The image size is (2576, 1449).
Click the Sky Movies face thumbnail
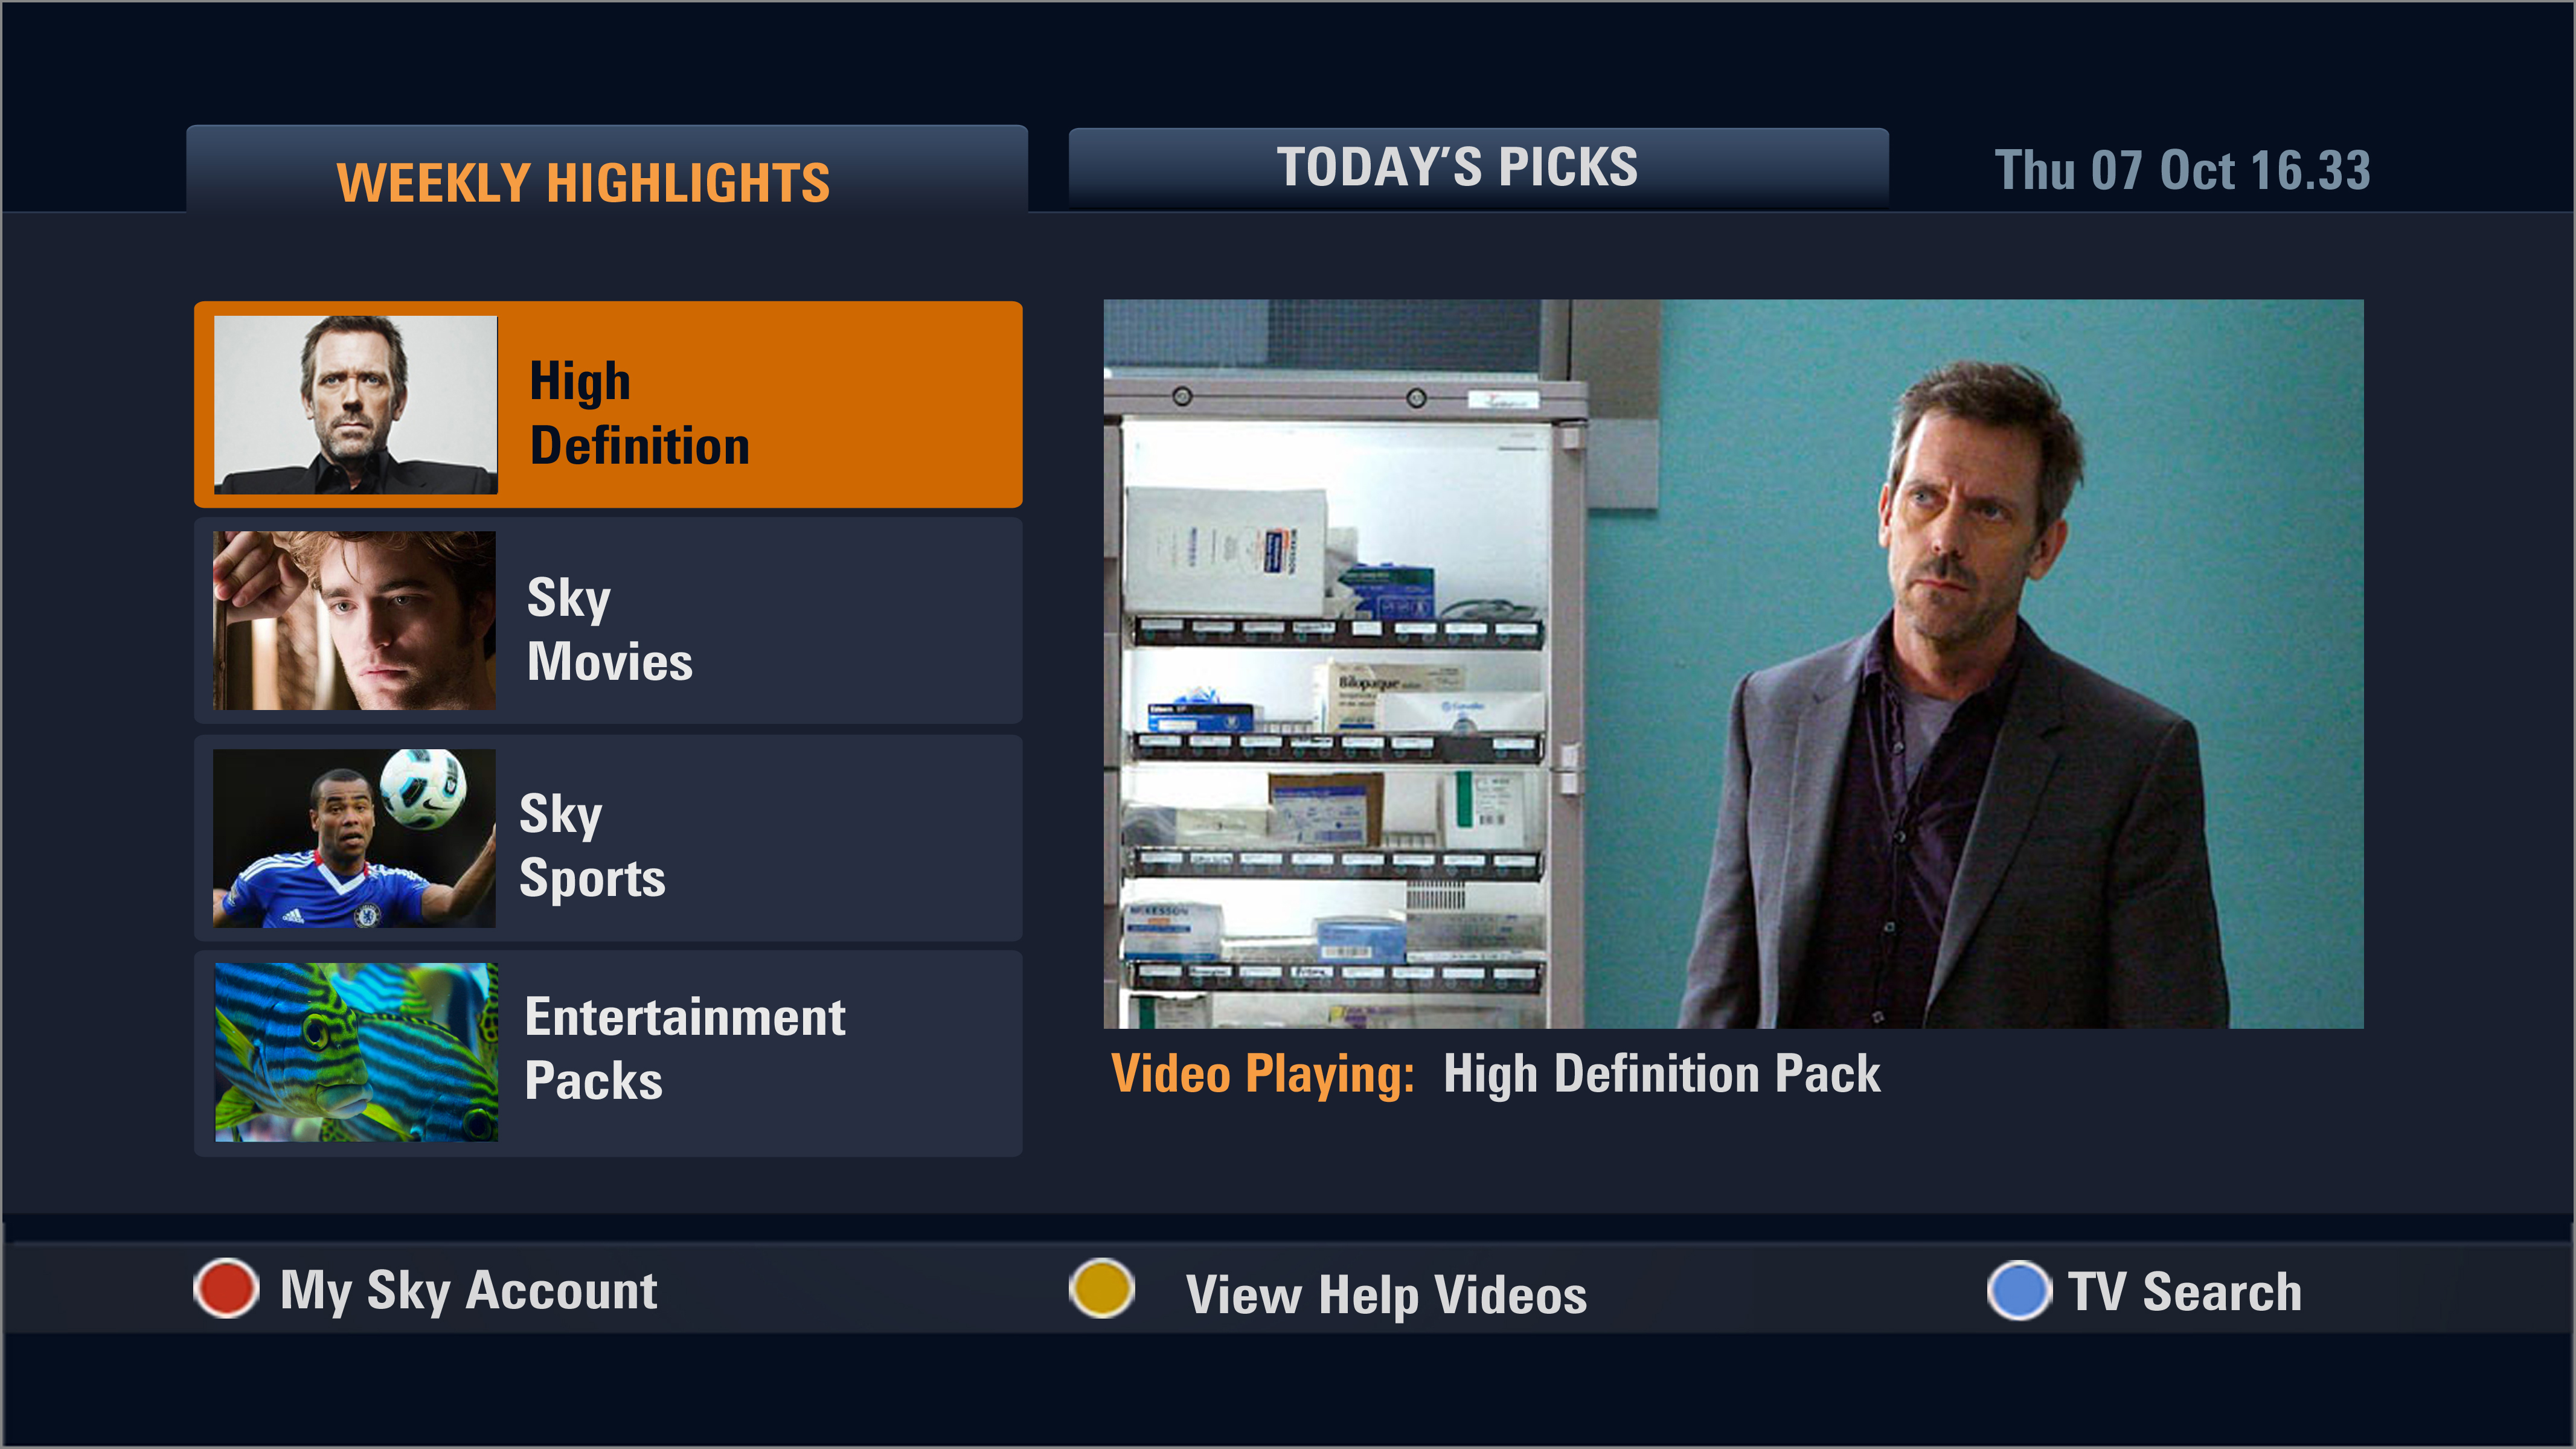354,621
